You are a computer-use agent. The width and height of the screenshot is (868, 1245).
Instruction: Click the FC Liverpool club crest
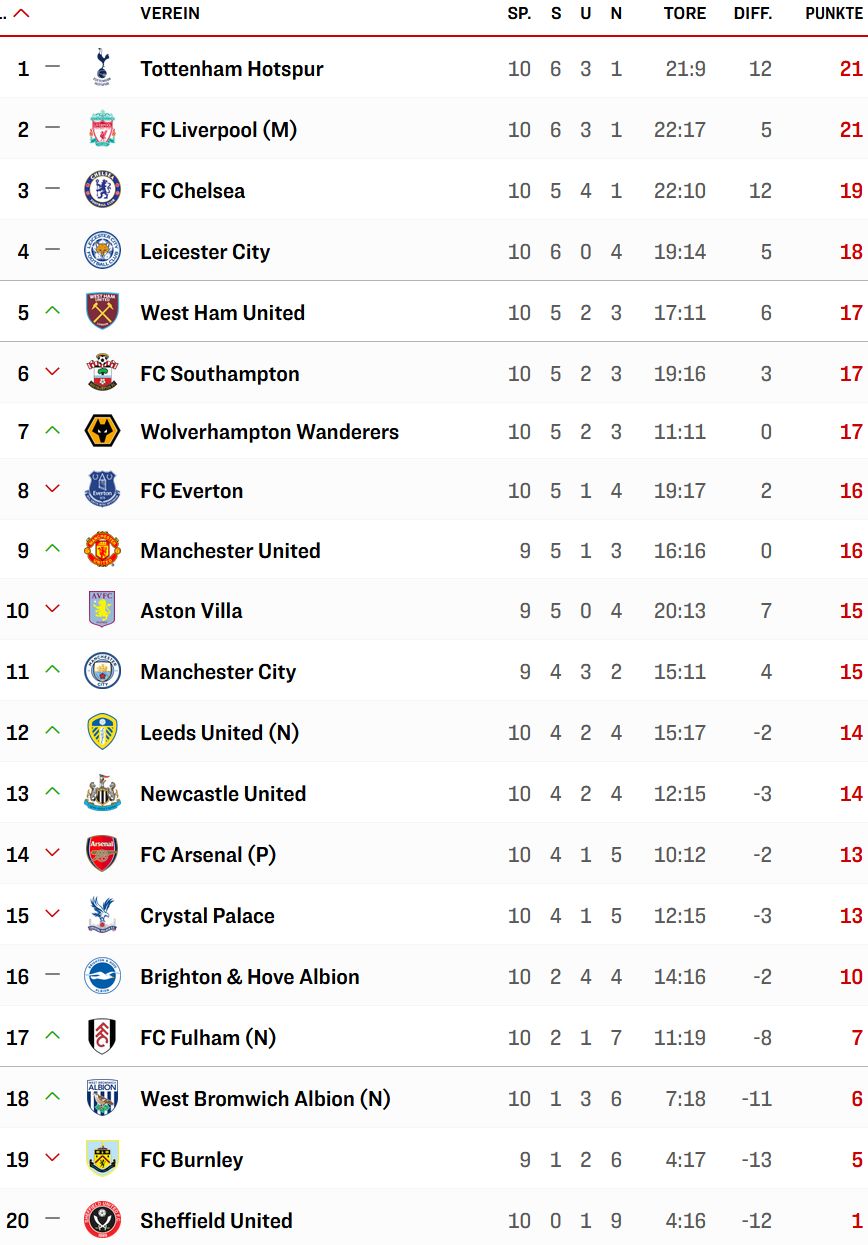(x=102, y=129)
